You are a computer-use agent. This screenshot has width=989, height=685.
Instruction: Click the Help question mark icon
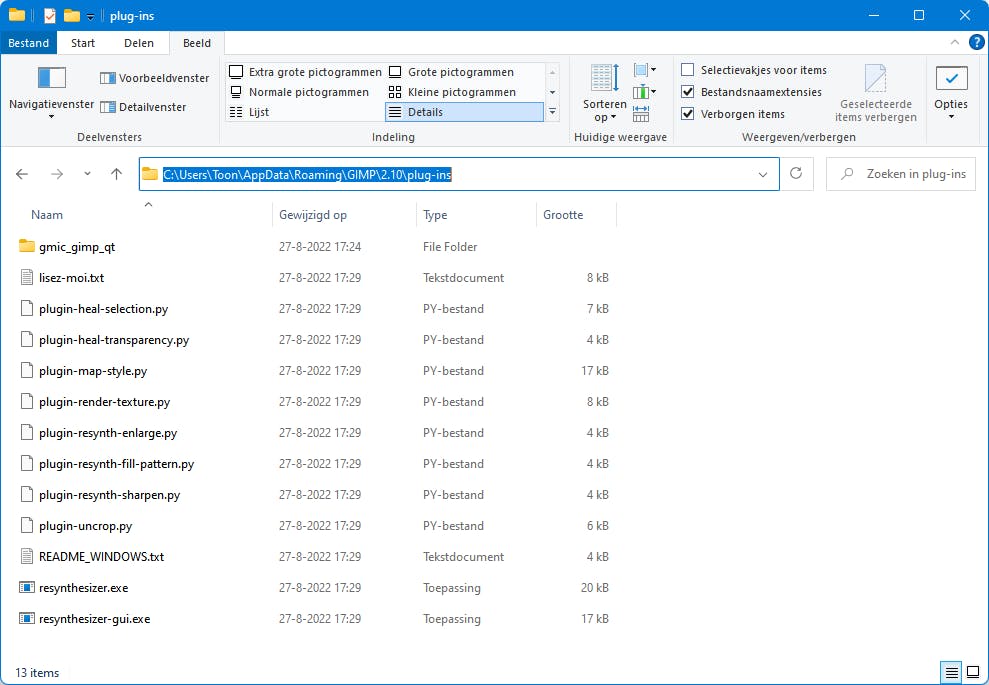tap(976, 43)
